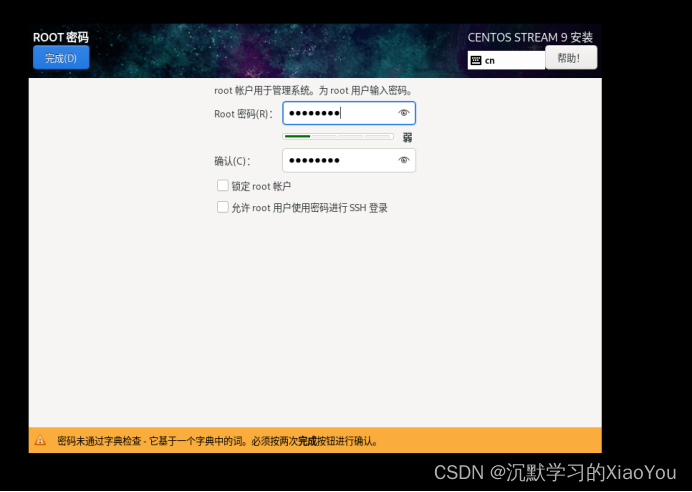Click the keyboard icon beside cn
This screenshot has height=492, width=692.
pos(476,60)
